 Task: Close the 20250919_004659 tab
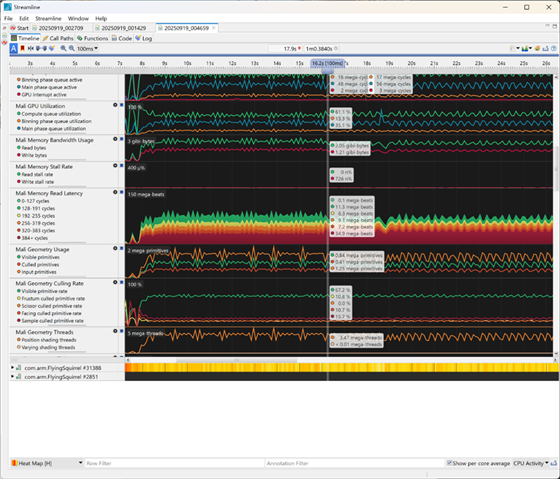tap(214, 28)
